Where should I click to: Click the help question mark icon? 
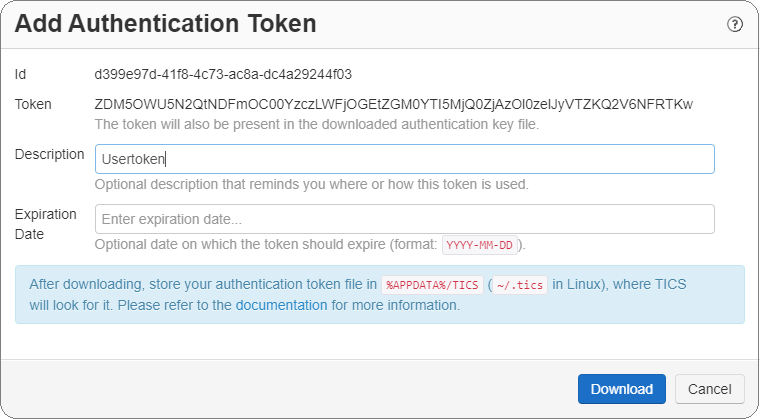tap(735, 24)
